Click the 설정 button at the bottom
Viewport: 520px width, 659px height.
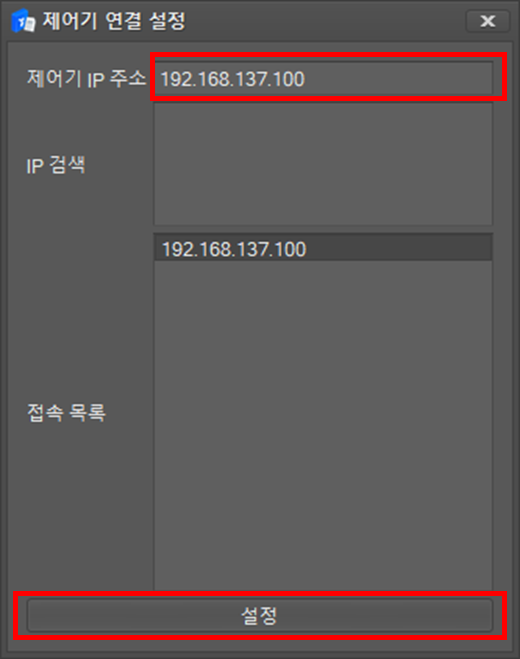point(260,615)
